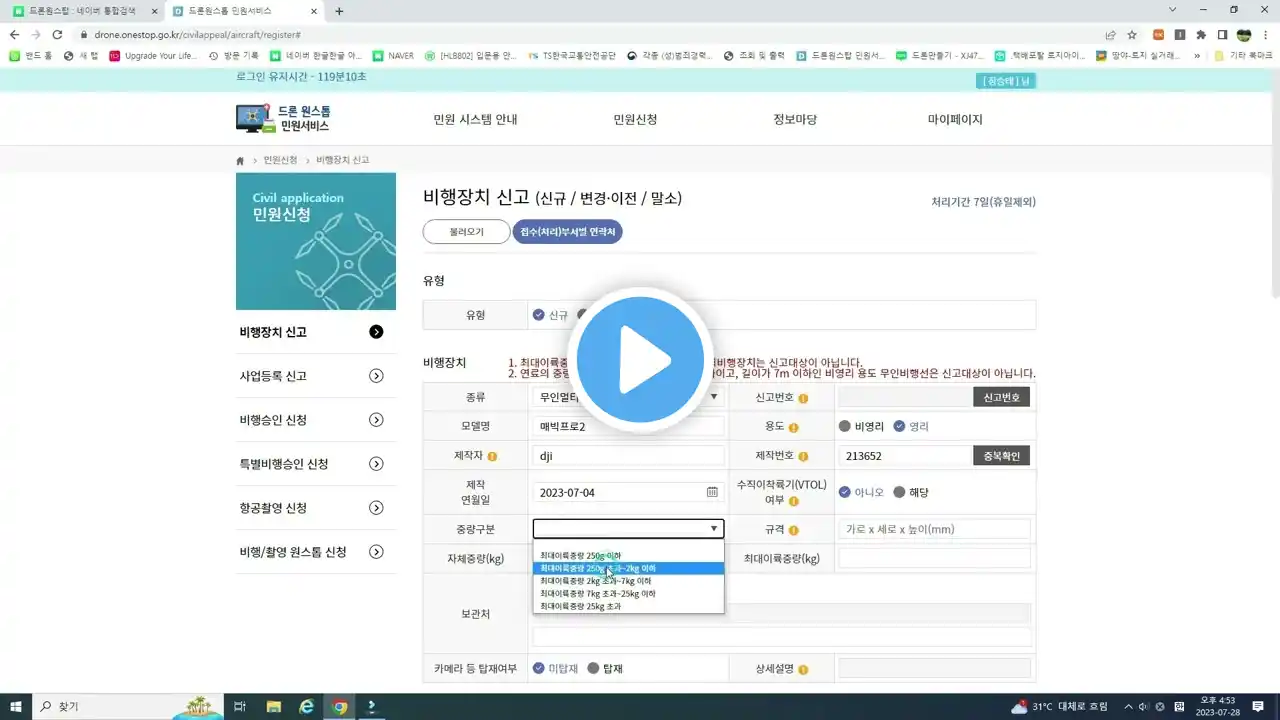Open the share icon in the address bar
The height and width of the screenshot is (720, 1280).
click(x=1110, y=34)
